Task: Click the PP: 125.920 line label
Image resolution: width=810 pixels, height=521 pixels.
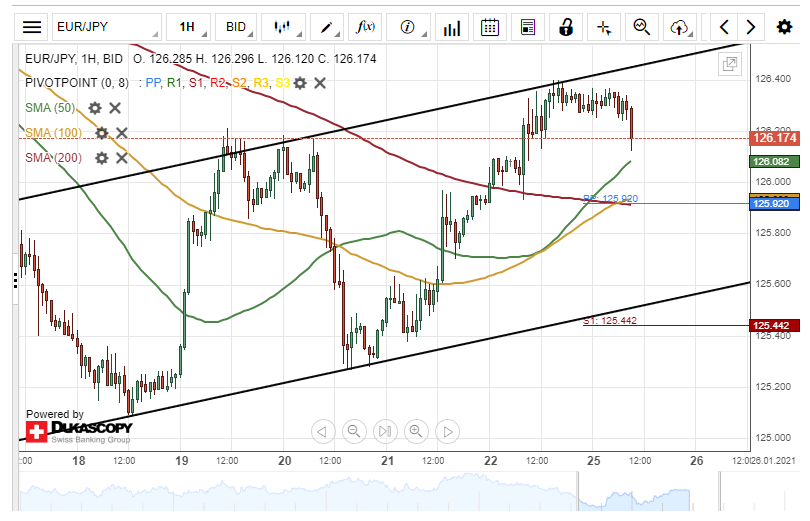Action: pos(610,198)
